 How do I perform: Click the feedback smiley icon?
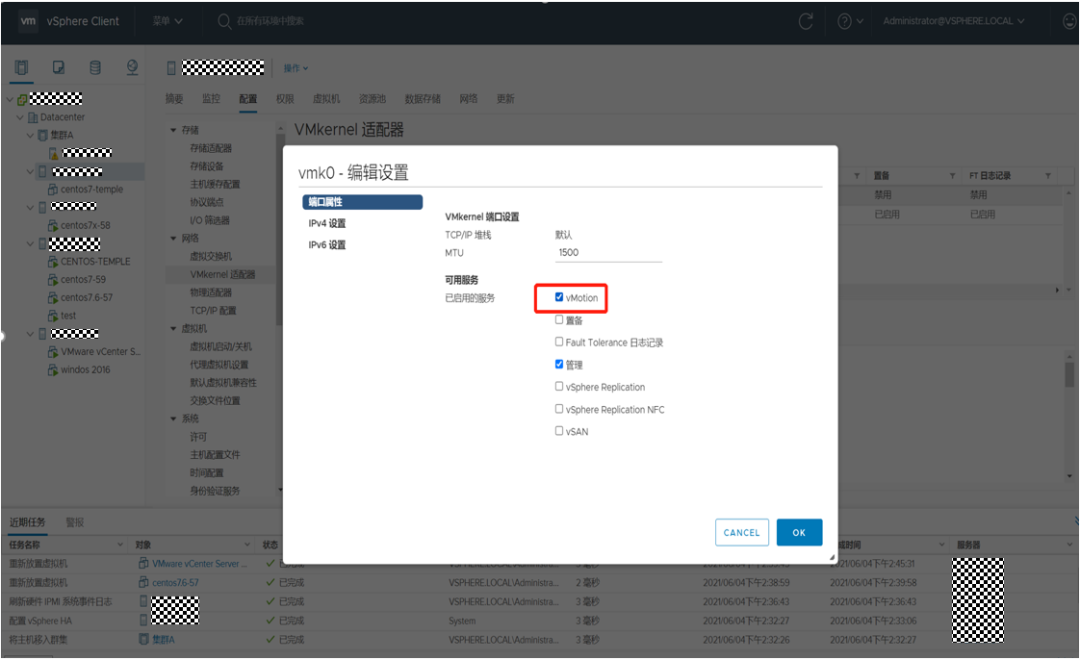[x=1070, y=21]
